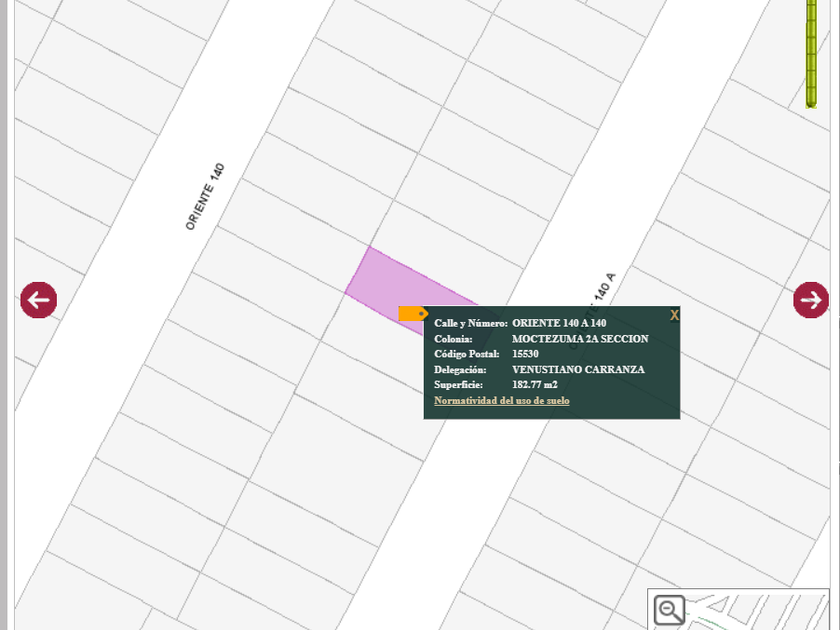Click postal code value 15530
The width and height of the screenshot is (840, 630).
(x=526, y=354)
